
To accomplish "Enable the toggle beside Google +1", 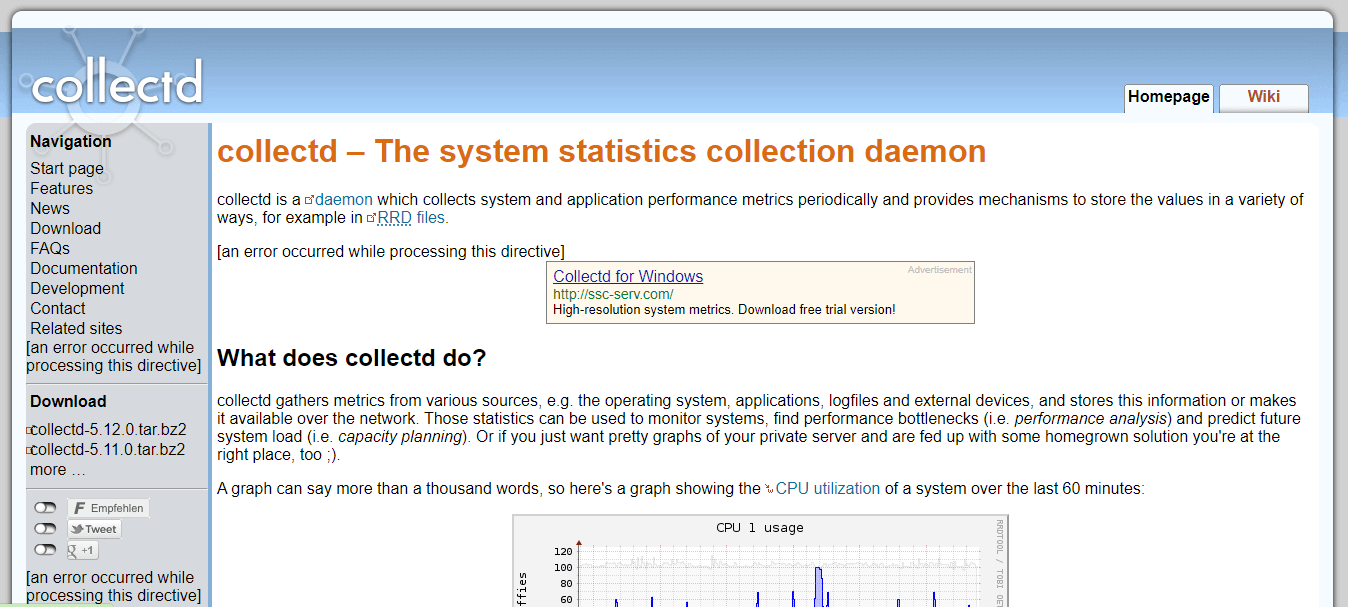I will click(45, 550).
